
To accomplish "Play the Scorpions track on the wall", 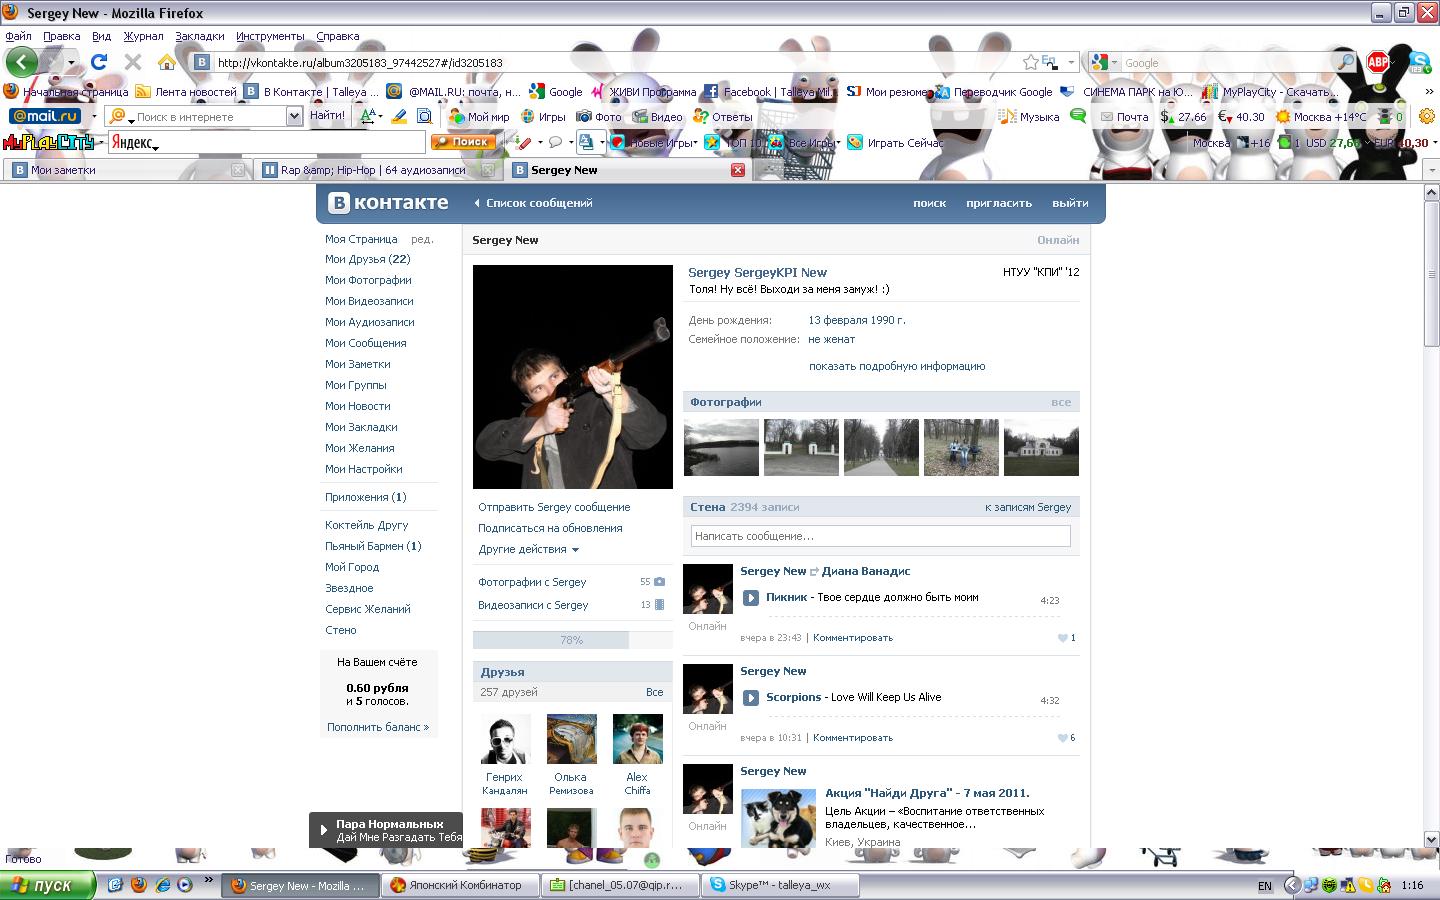I will point(751,698).
